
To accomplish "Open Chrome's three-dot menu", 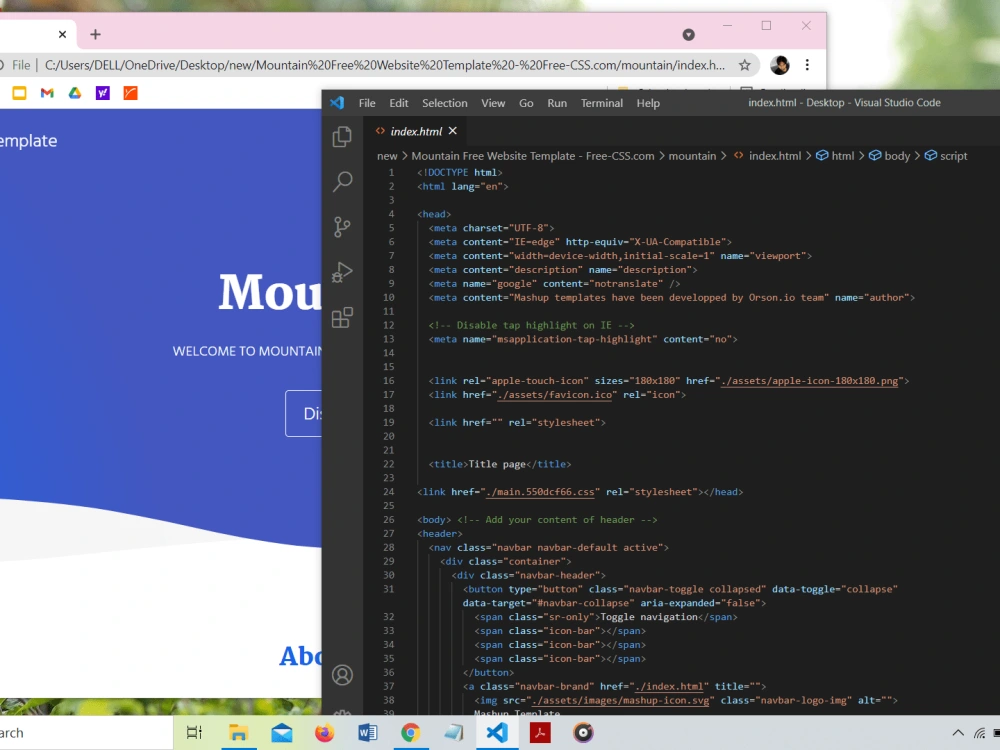I will point(807,65).
